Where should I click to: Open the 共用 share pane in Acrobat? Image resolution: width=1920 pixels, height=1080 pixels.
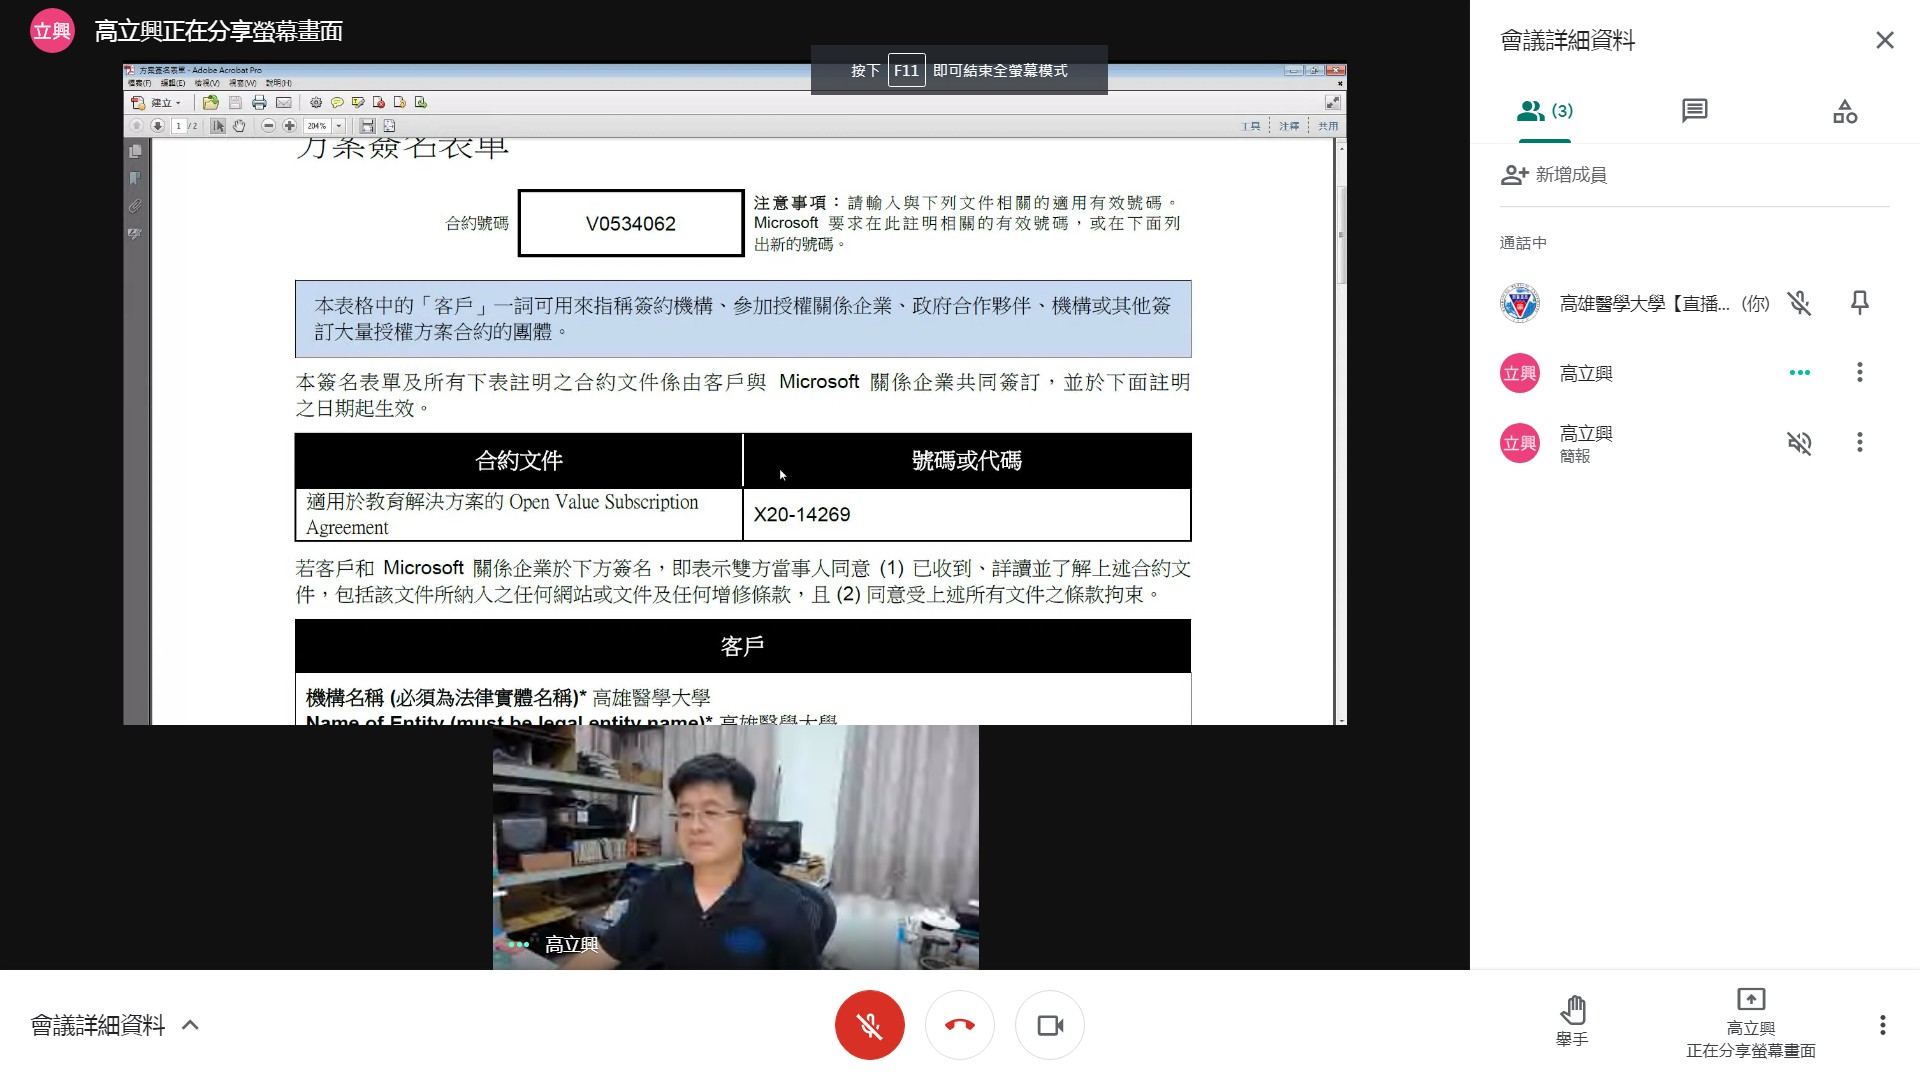pos(1327,126)
